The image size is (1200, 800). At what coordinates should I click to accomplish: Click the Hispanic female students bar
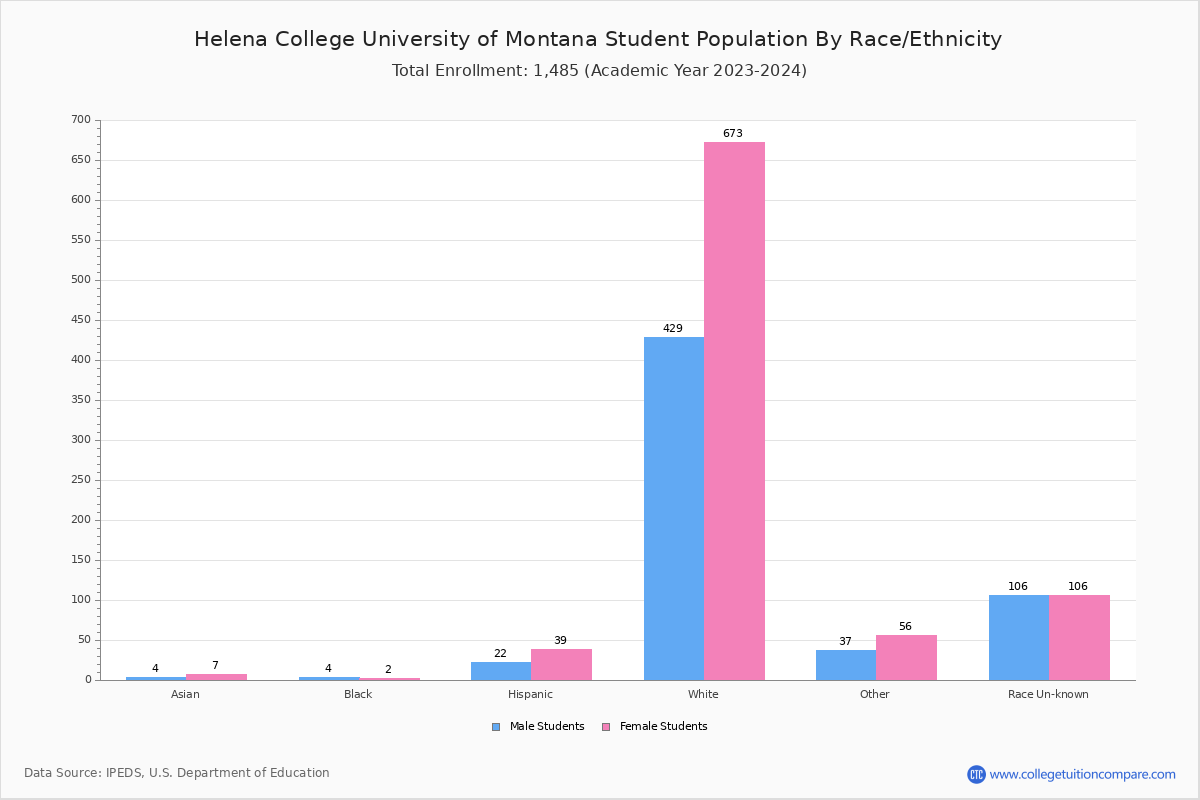click(561, 664)
